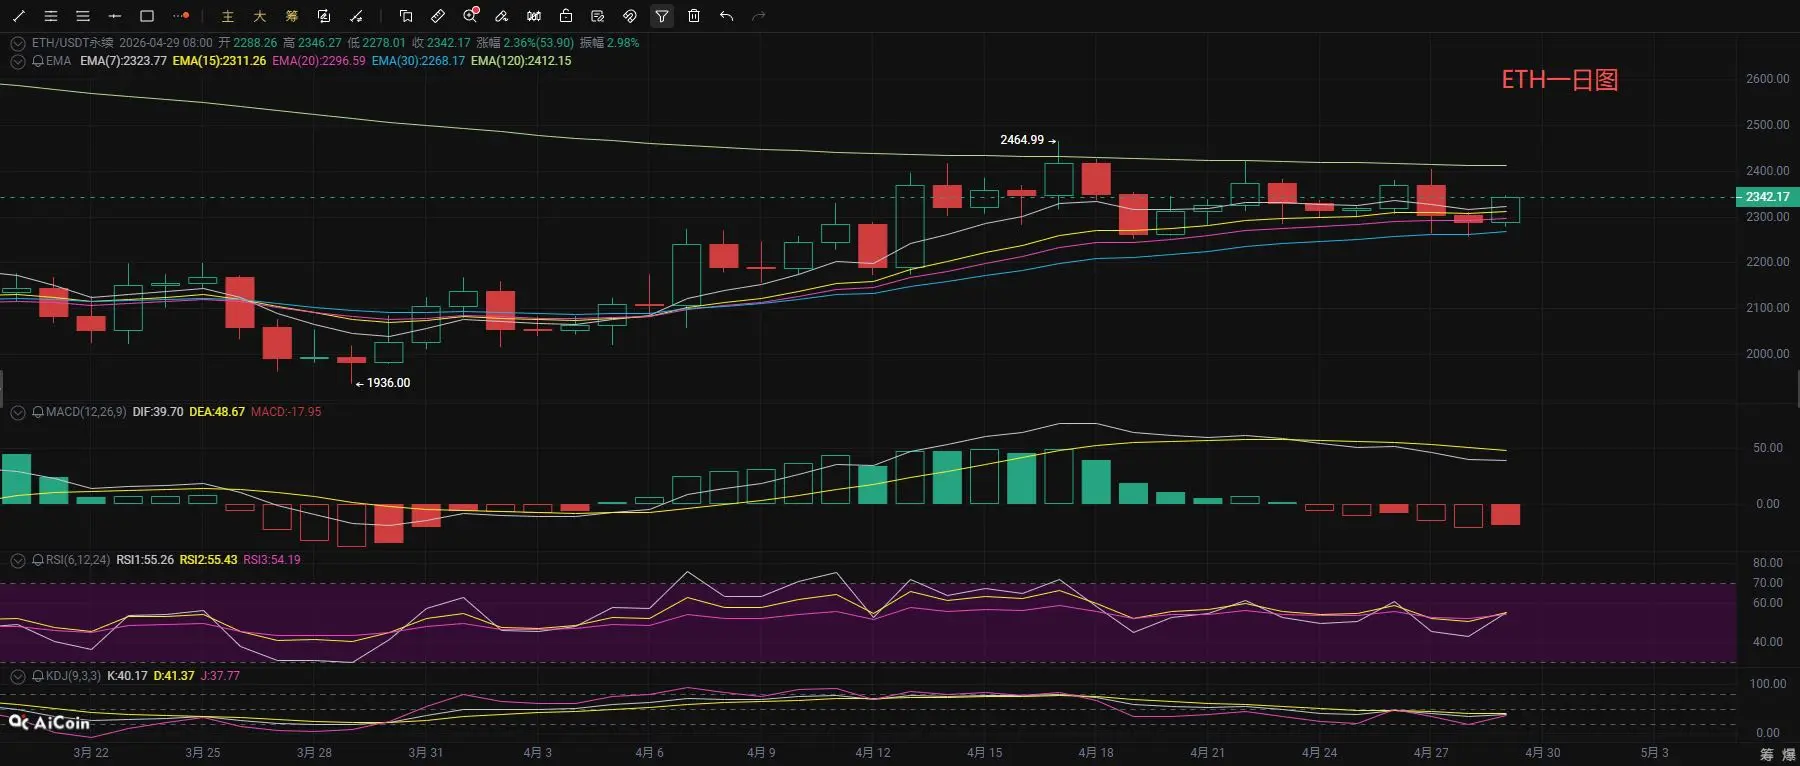The image size is (1800, 766).
Task: Collapse the MACD indicator panel
Action: tap(17, 412)
